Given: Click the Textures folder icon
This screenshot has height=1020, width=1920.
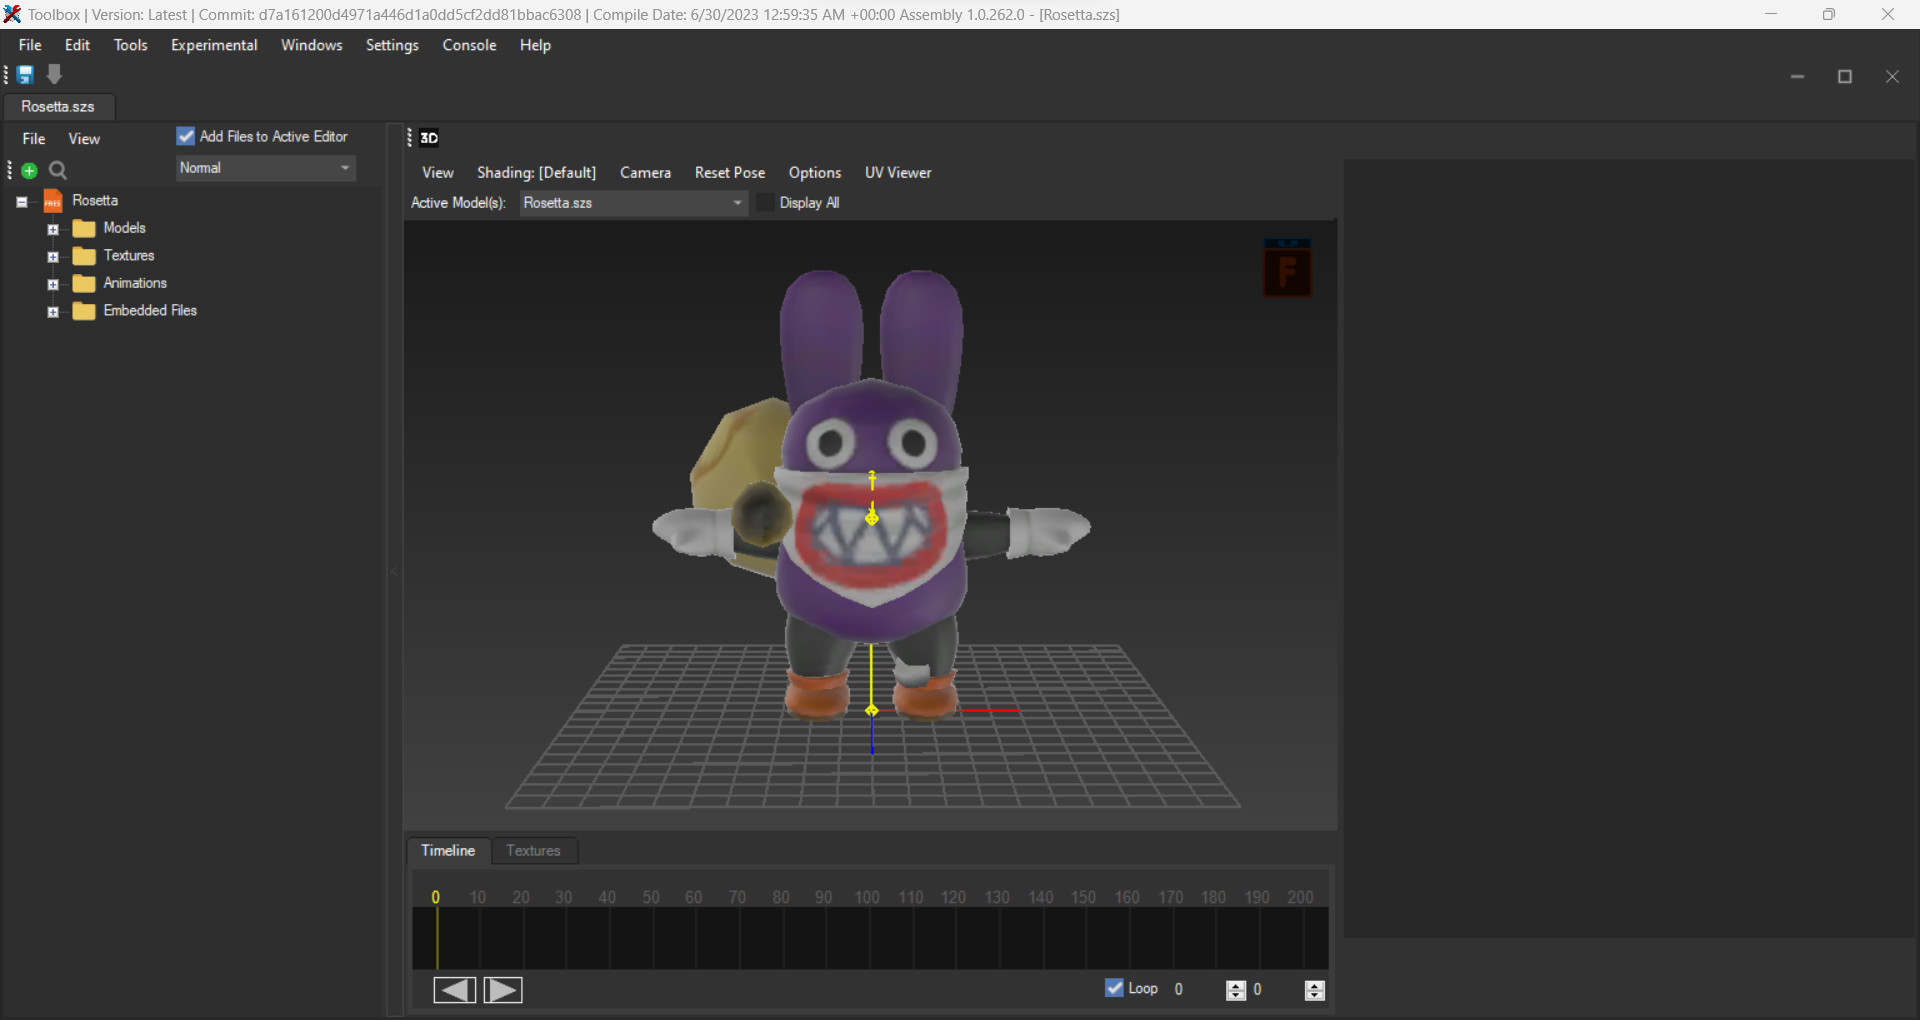Looking at the screenshot, I should tap(84, 256).
